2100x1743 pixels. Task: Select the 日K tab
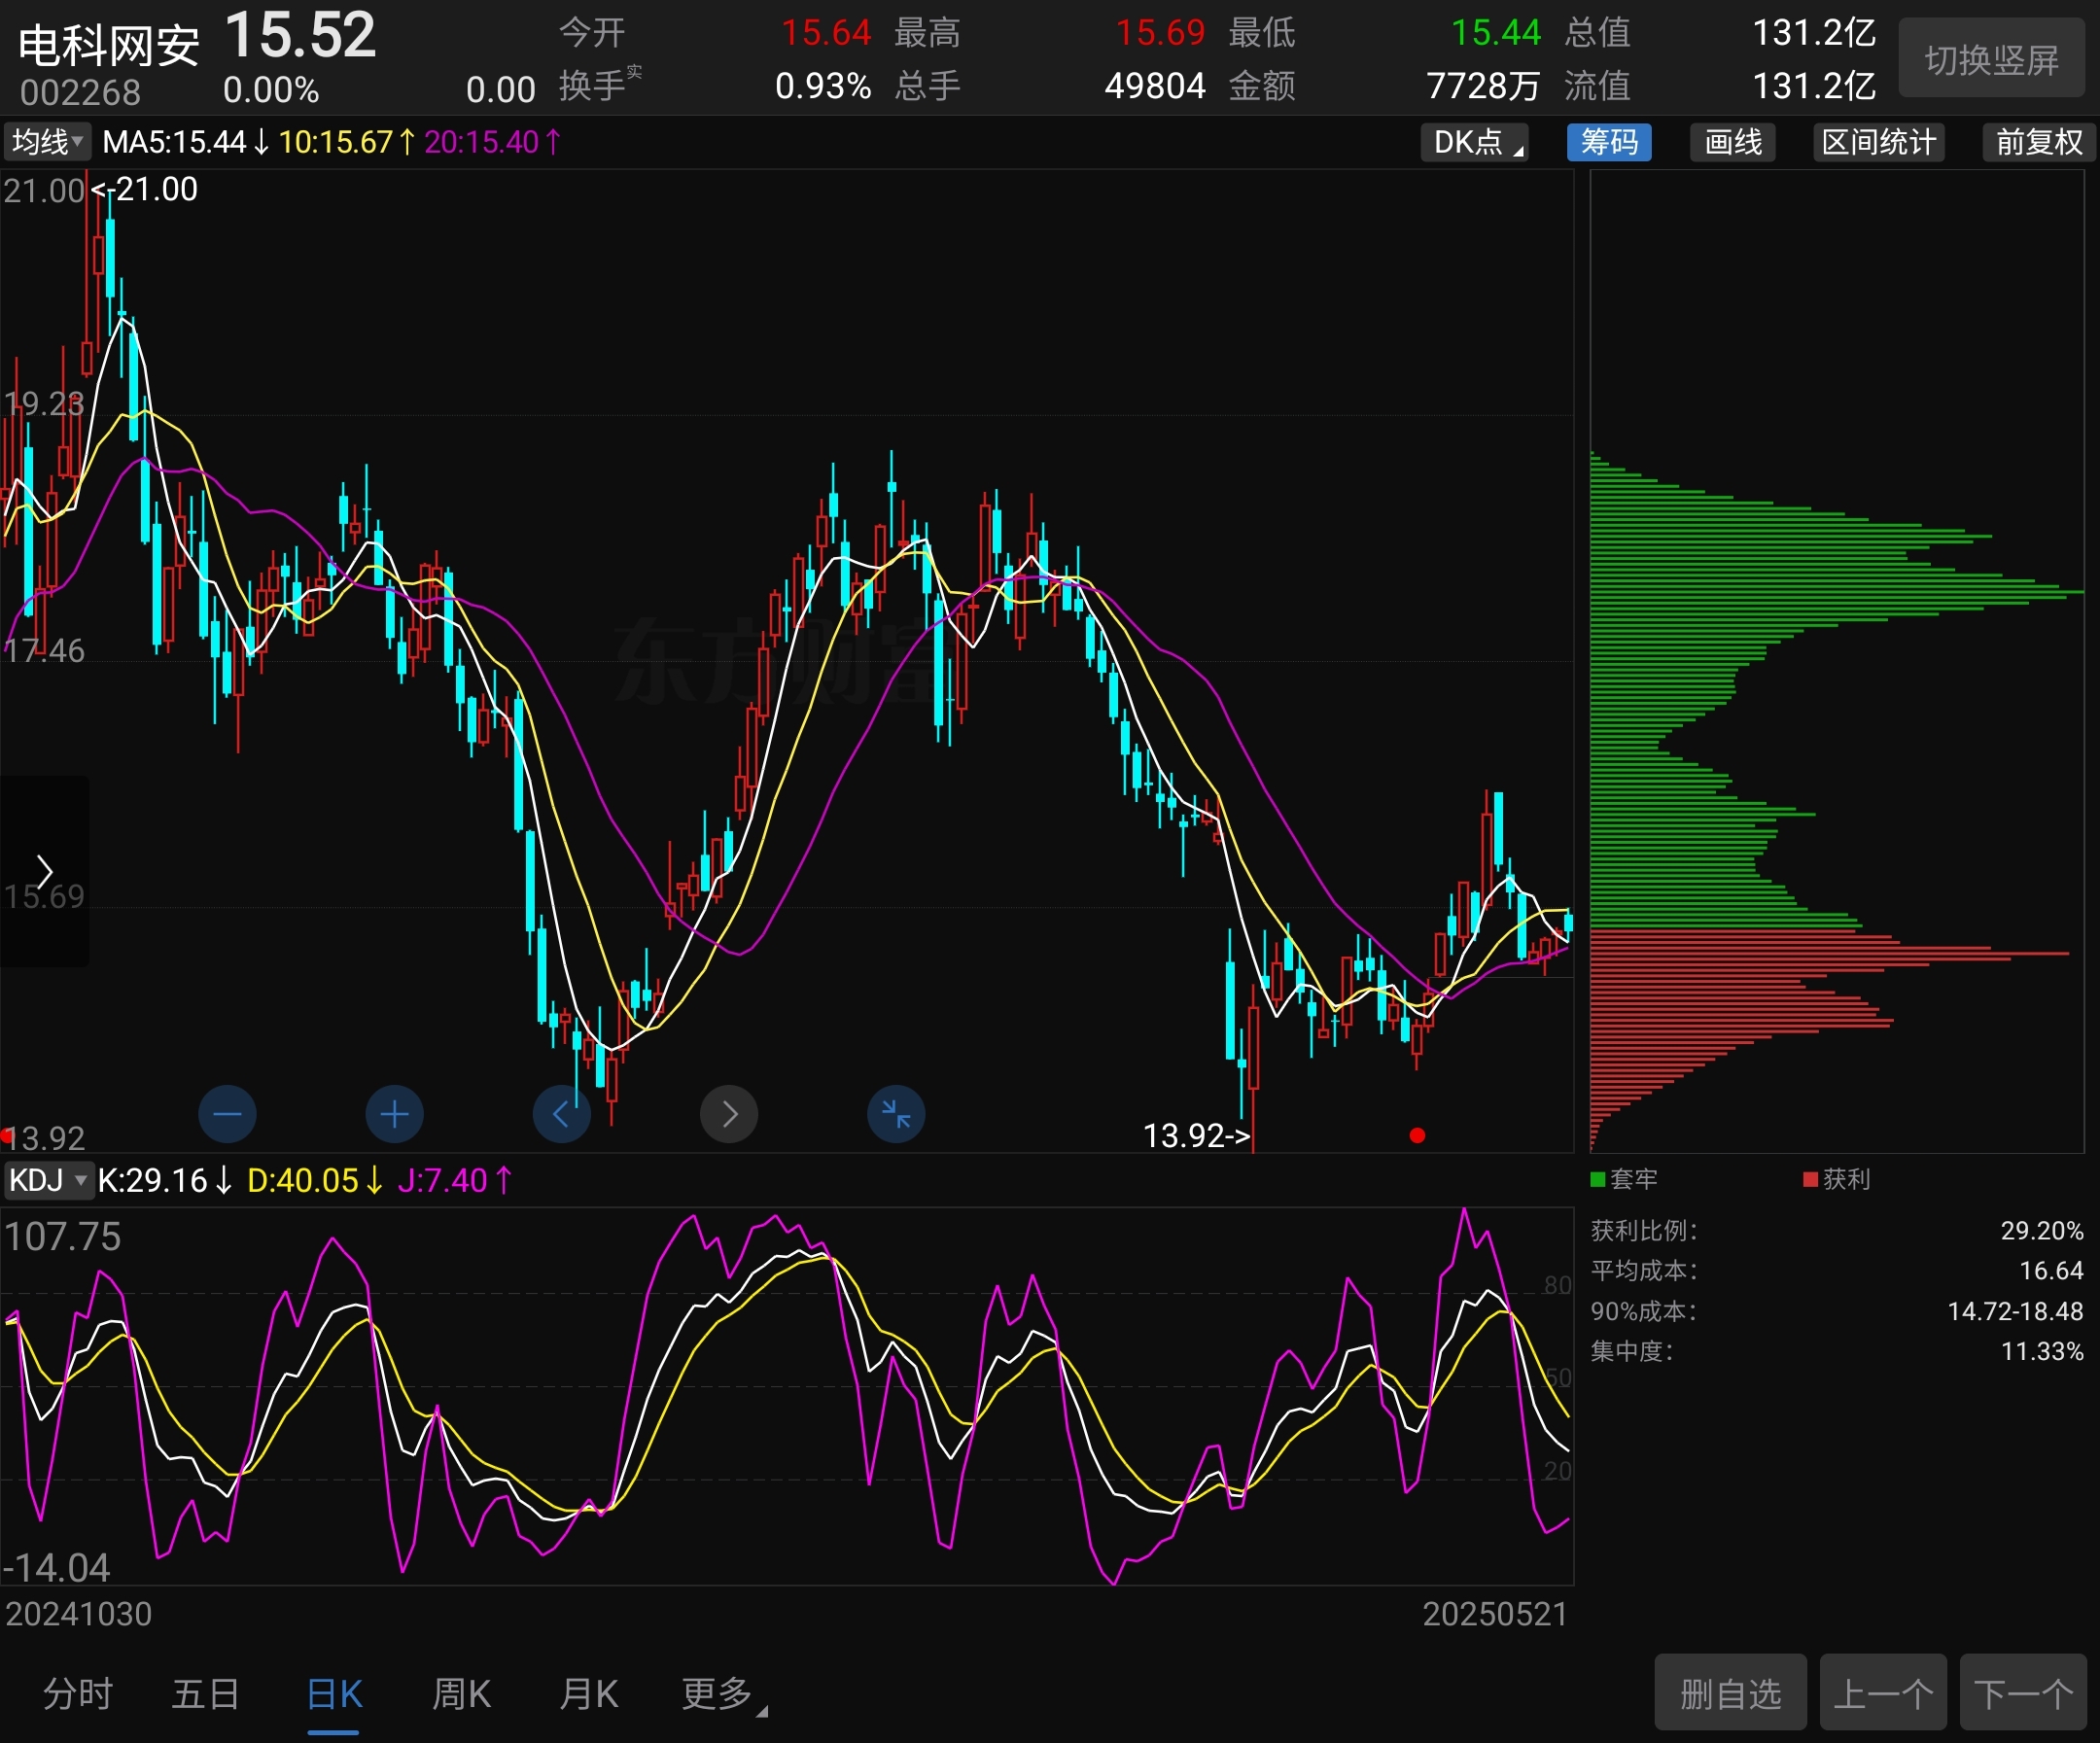pos(334,1694)
